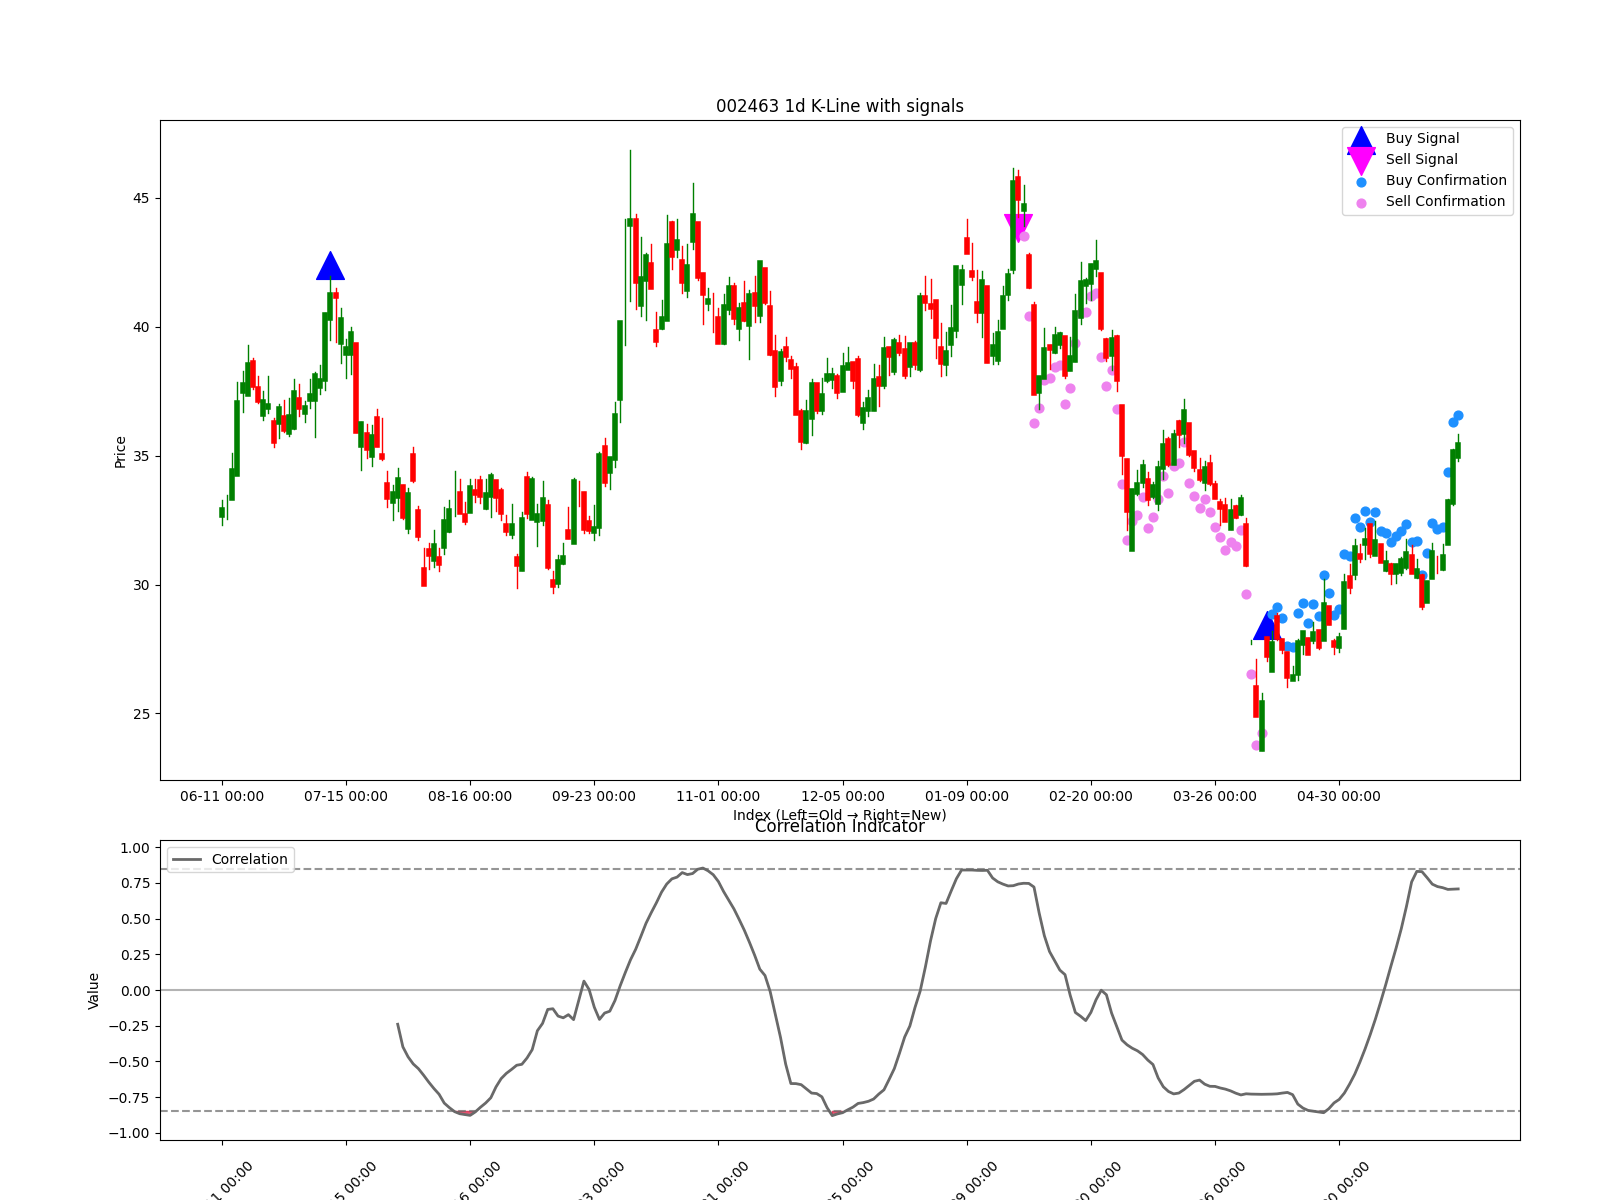
Task: Click the blue buy signal triangle near 07-15
Action: click(330, 266)
